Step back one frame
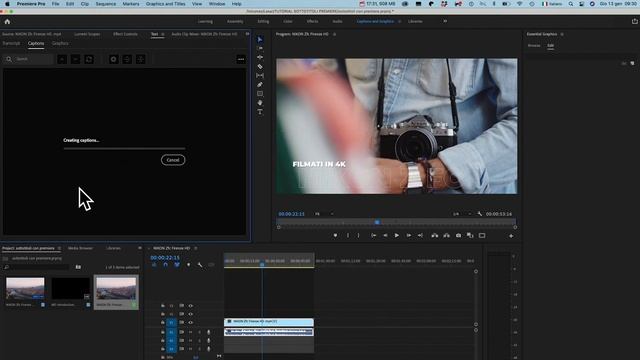This screenshot has width=640, height=360. click(385, 236)
